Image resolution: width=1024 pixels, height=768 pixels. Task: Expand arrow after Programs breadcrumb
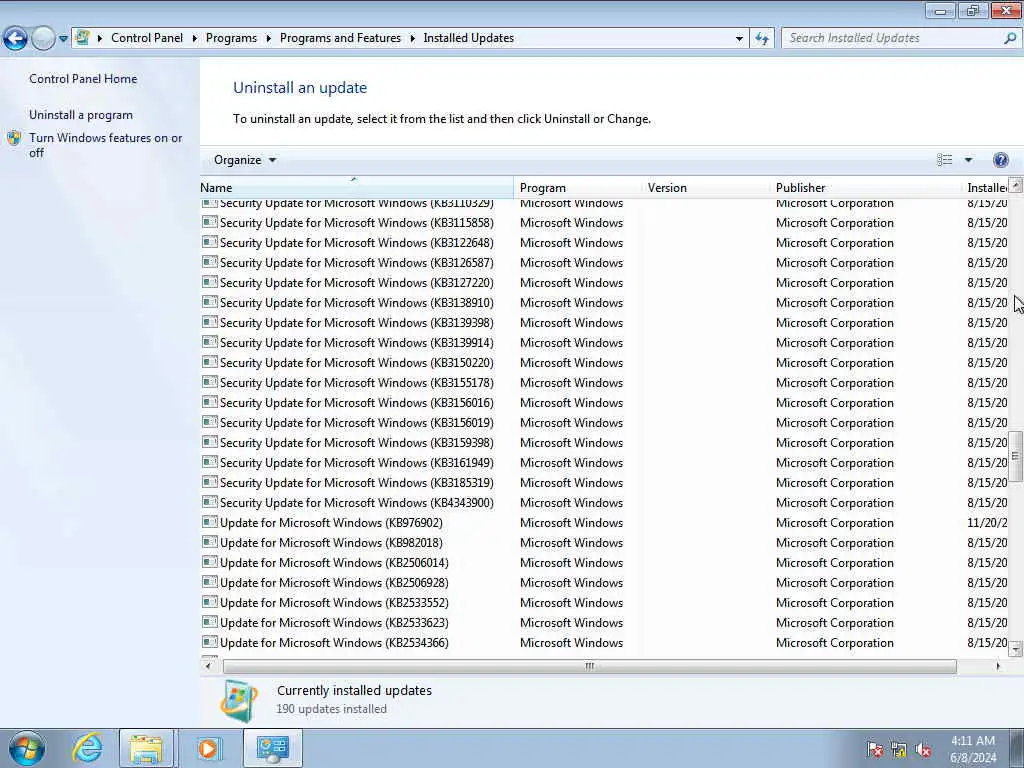coord(268,39)
